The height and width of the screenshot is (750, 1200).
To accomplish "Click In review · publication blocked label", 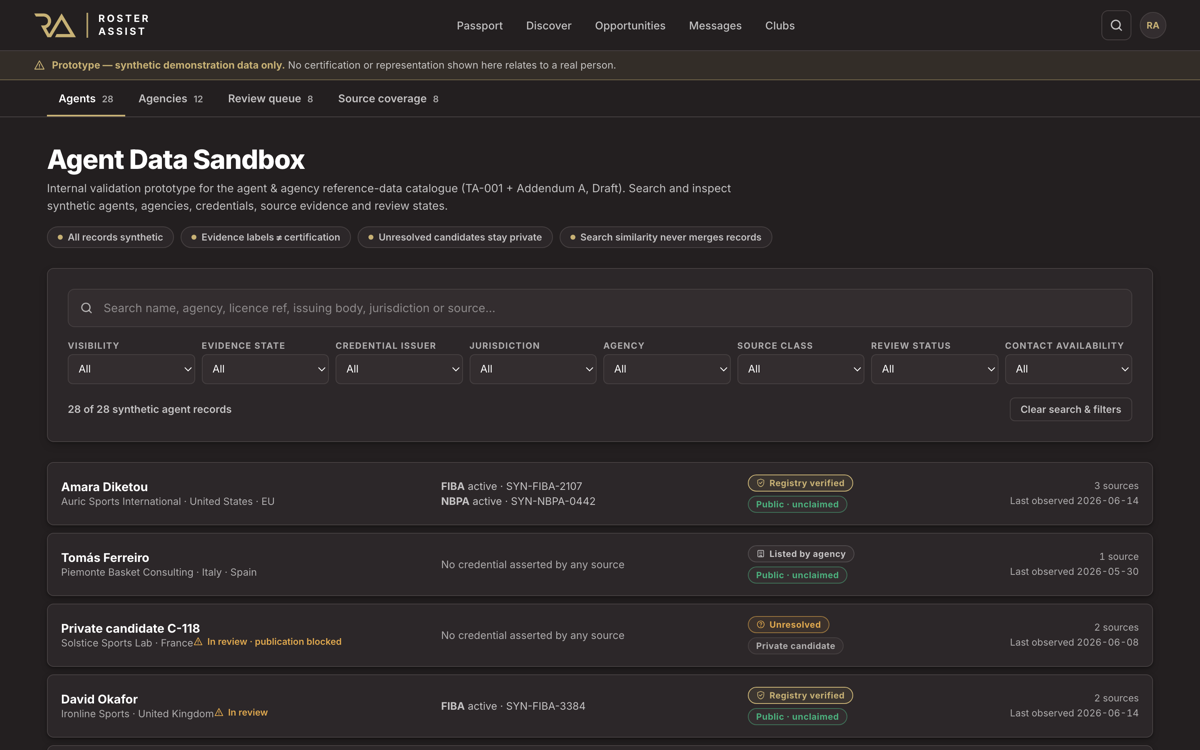I will (274, 642).
